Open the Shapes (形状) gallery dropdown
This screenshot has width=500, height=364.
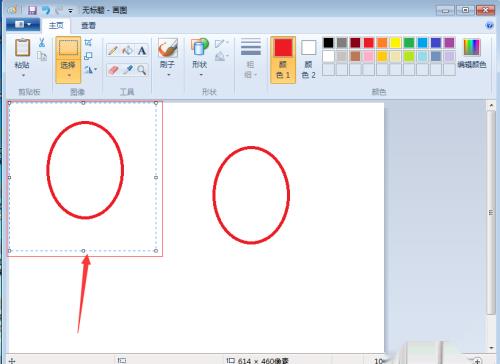point(201,75)
